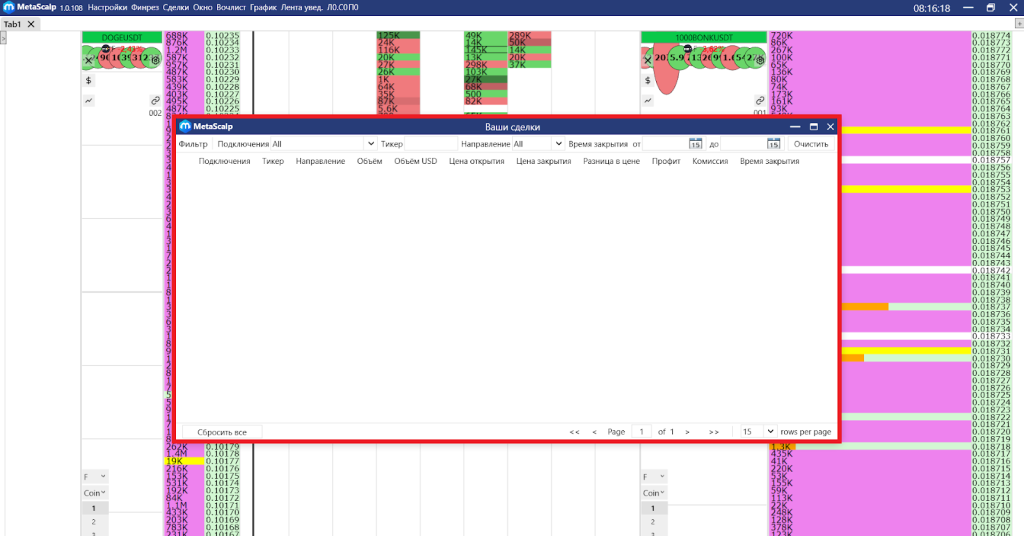Image resolution: width=1024 pixels, height=536 pixels.
Task: Click price level 0.10235 in DOGEUSDT order book
Action: click(223, 35)
